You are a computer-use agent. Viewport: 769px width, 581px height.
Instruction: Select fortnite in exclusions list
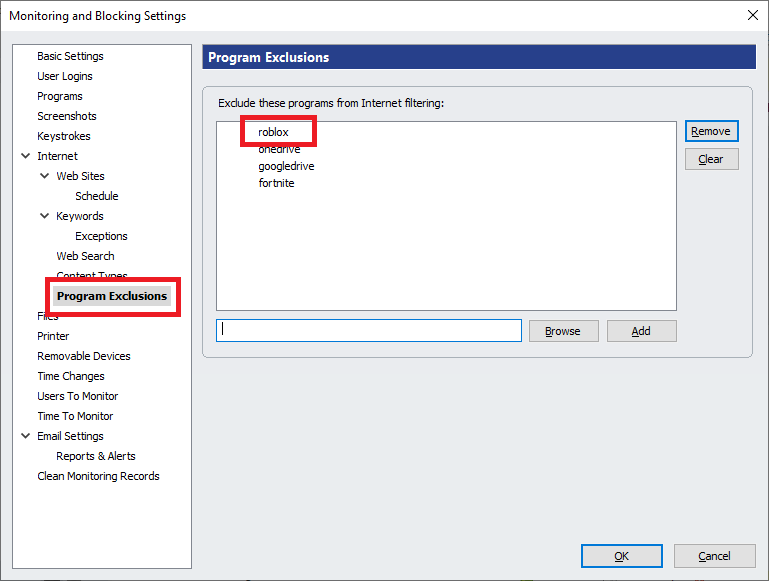click(x=276, y=183)
